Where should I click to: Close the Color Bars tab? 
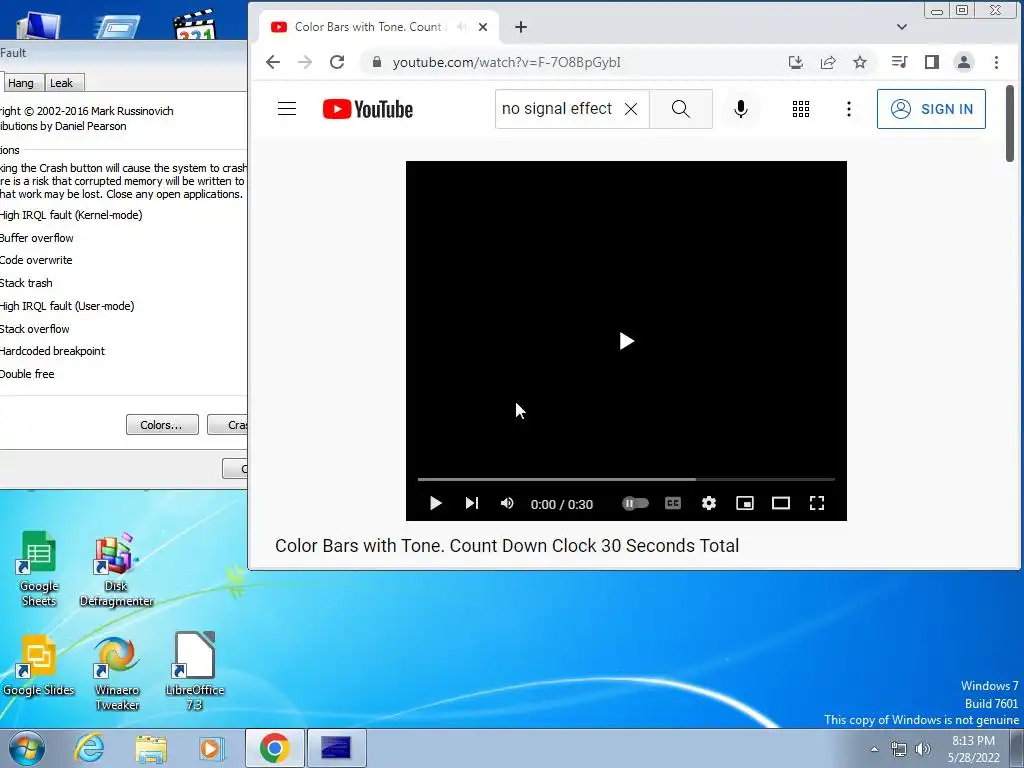483,27
